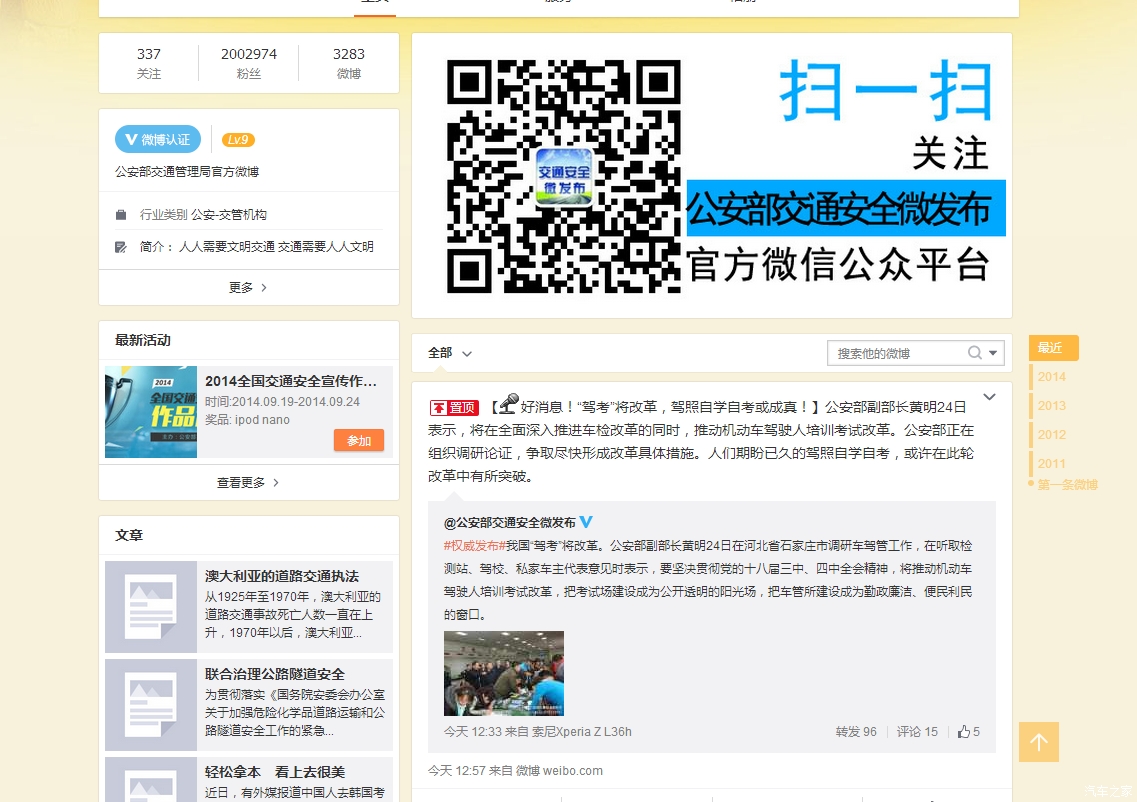The height and width of the screenshot is (802, 1137).
Task: Jump to 2011 in the timeline
Action: click(x=1051, y=463)
